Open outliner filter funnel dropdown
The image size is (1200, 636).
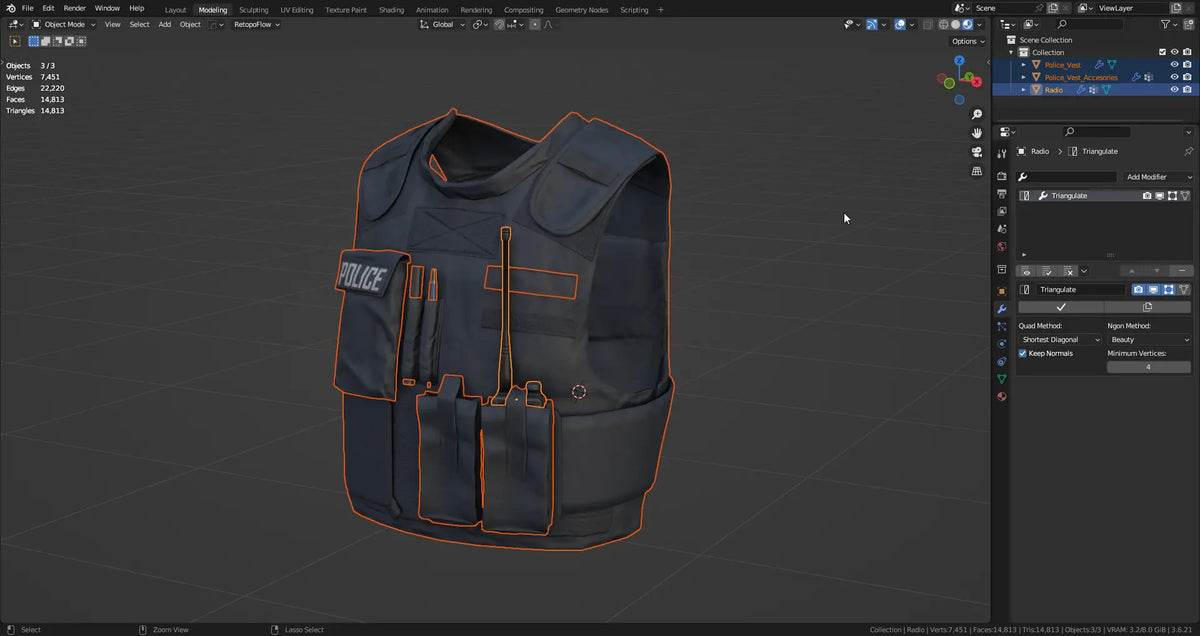[x=1169, y=24]
